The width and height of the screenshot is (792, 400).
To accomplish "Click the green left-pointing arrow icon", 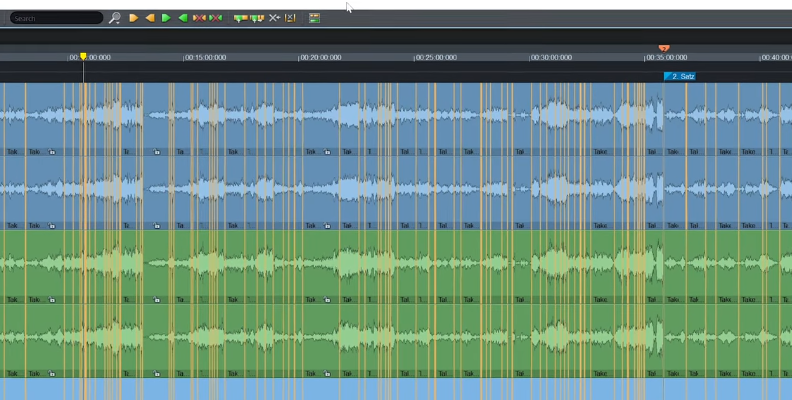I will tap(182, 18).
